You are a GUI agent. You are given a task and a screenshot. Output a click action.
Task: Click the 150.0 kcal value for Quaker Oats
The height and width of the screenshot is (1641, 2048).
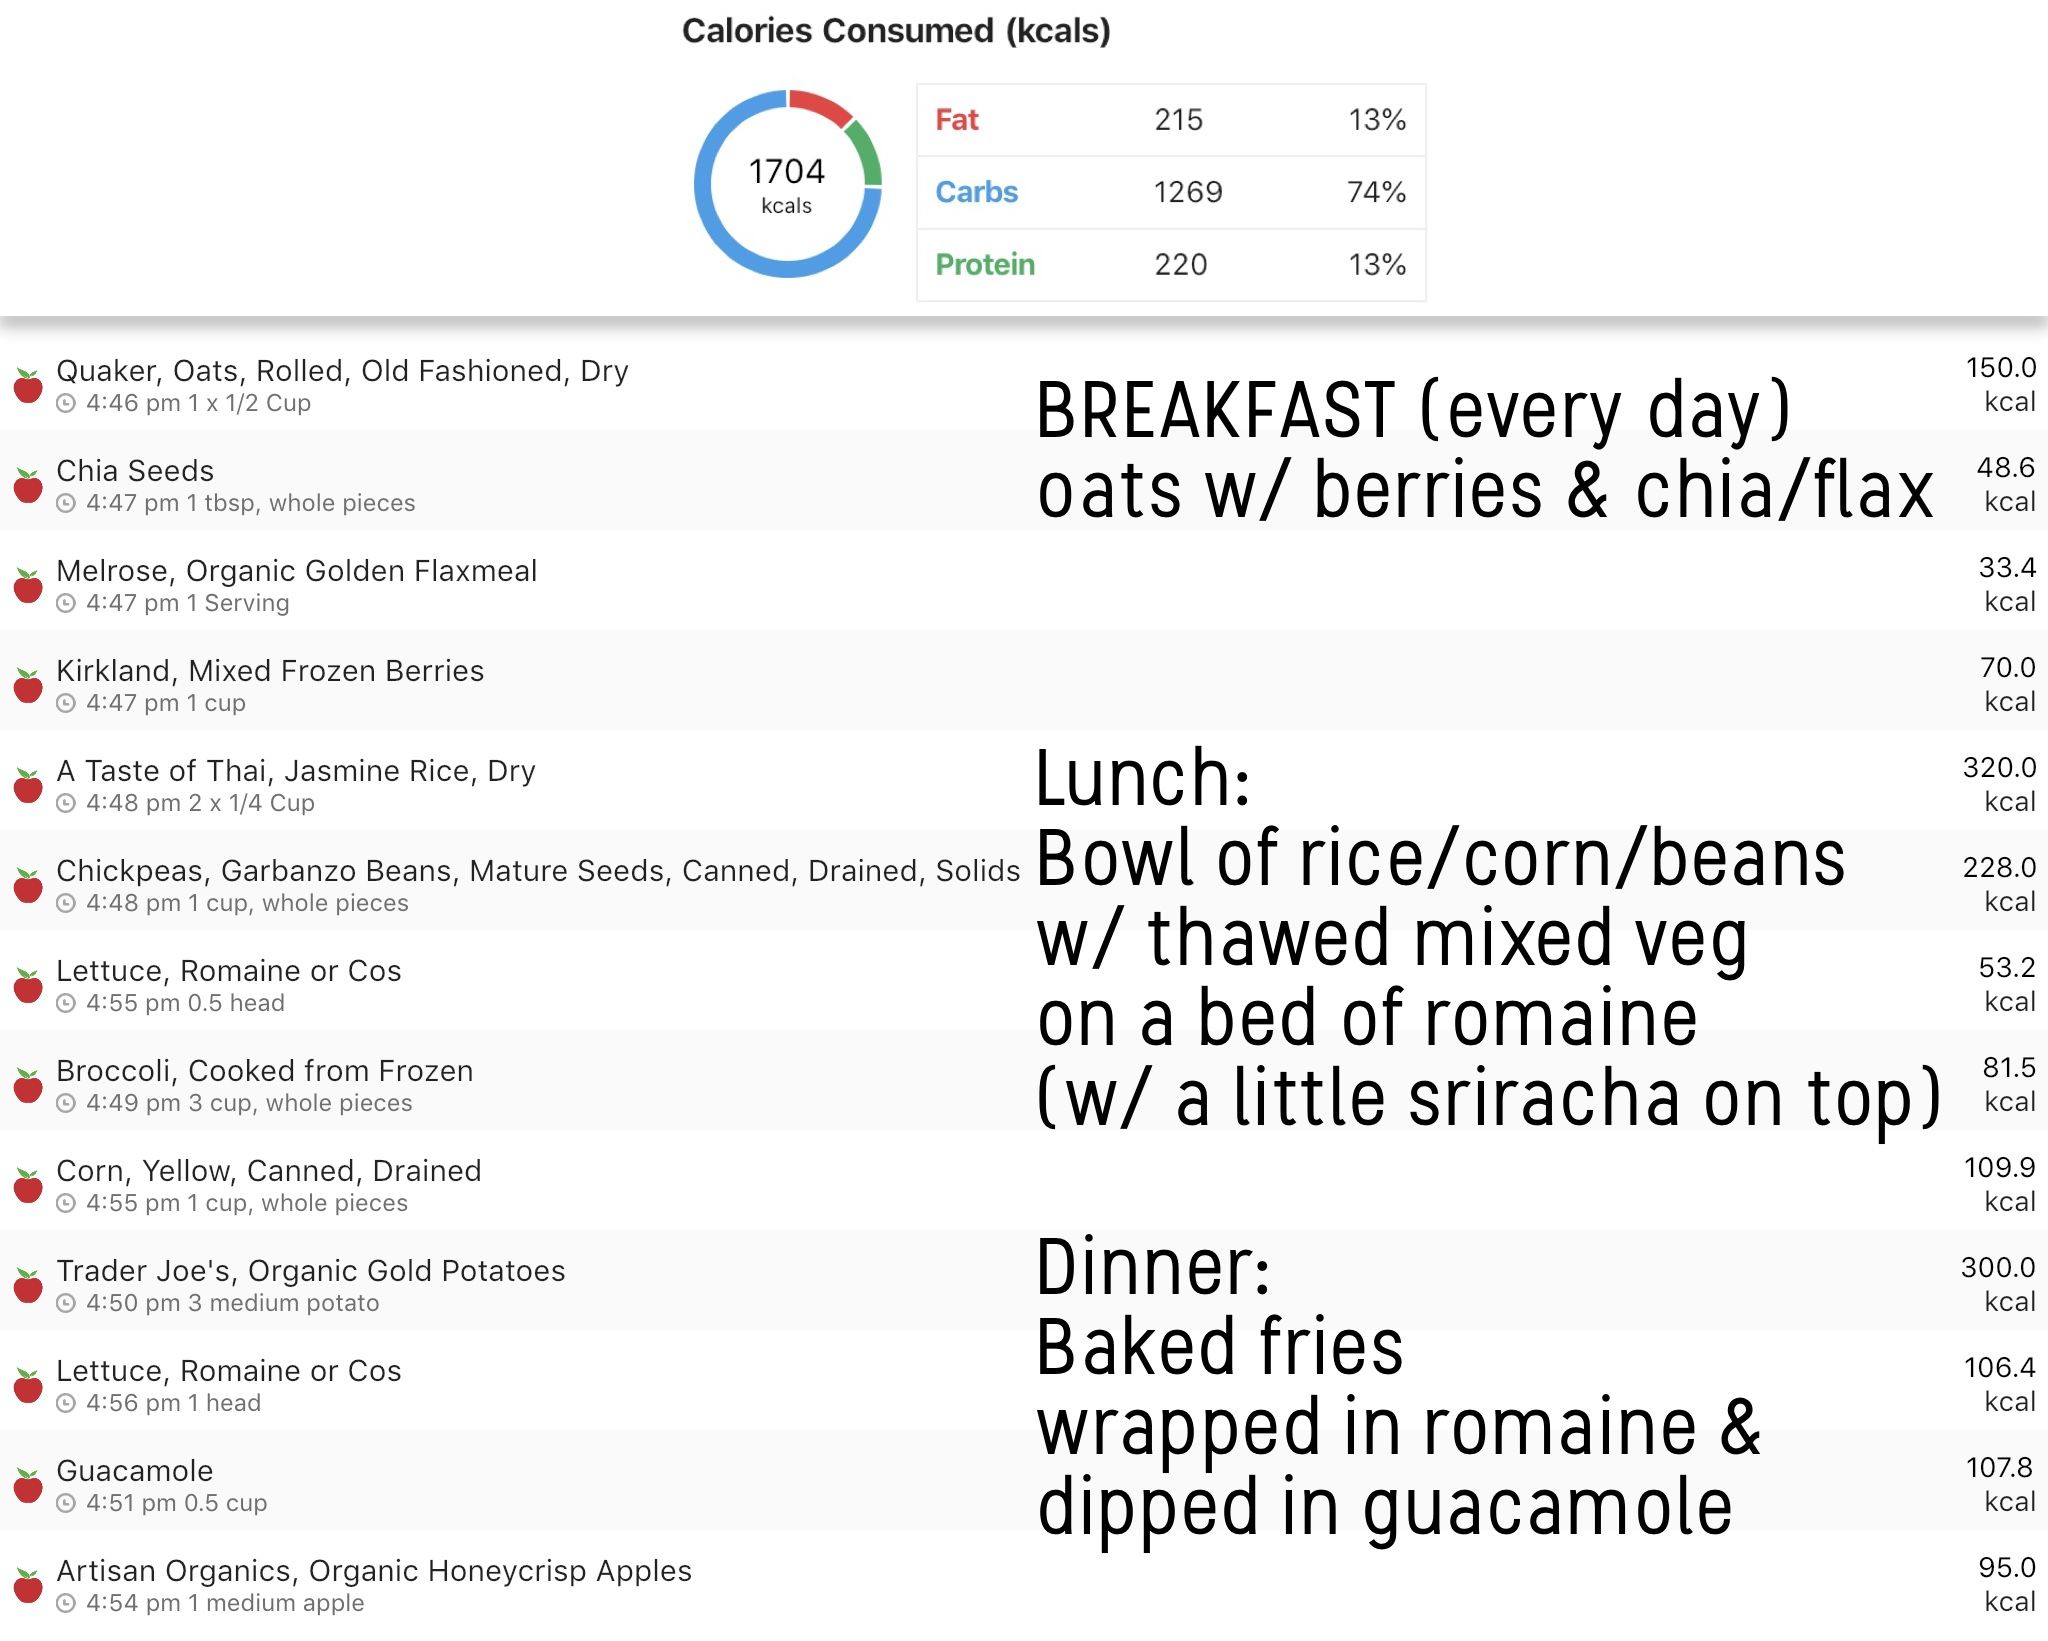tap(2000, 367)
